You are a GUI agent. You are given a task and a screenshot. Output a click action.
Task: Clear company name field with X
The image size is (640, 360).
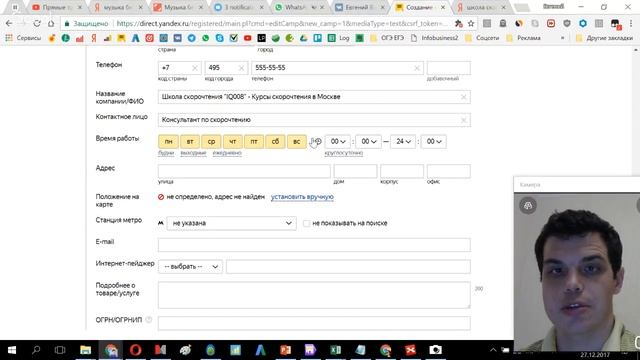(x=463, y=97)
